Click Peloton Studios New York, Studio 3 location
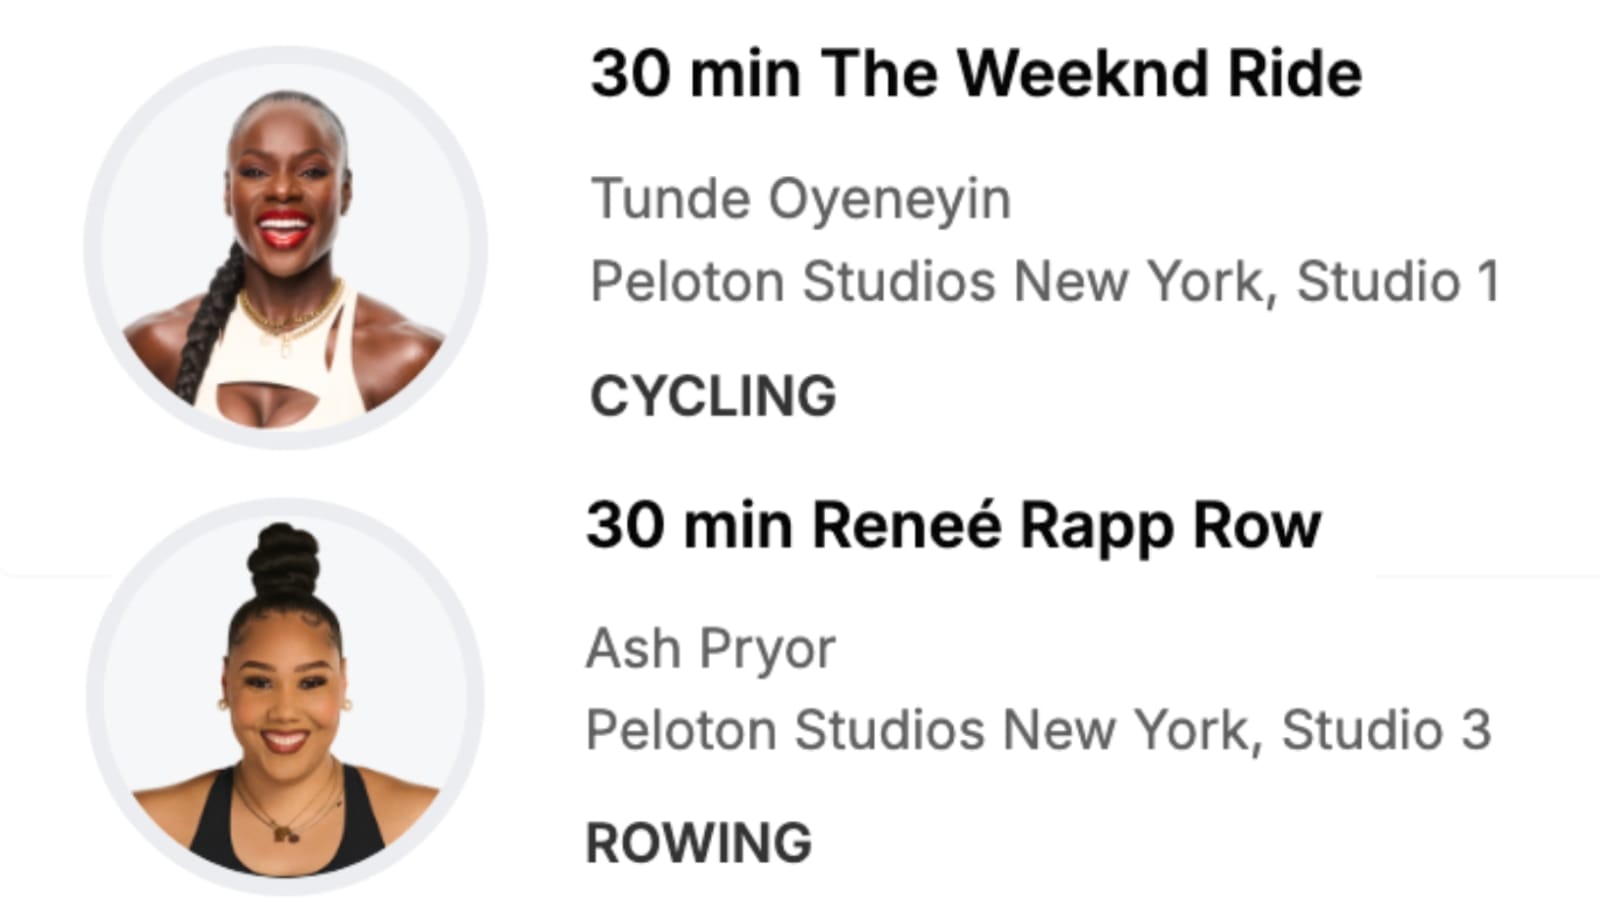This screenshot has height=900, width=1600. (x=1038, y=730)
